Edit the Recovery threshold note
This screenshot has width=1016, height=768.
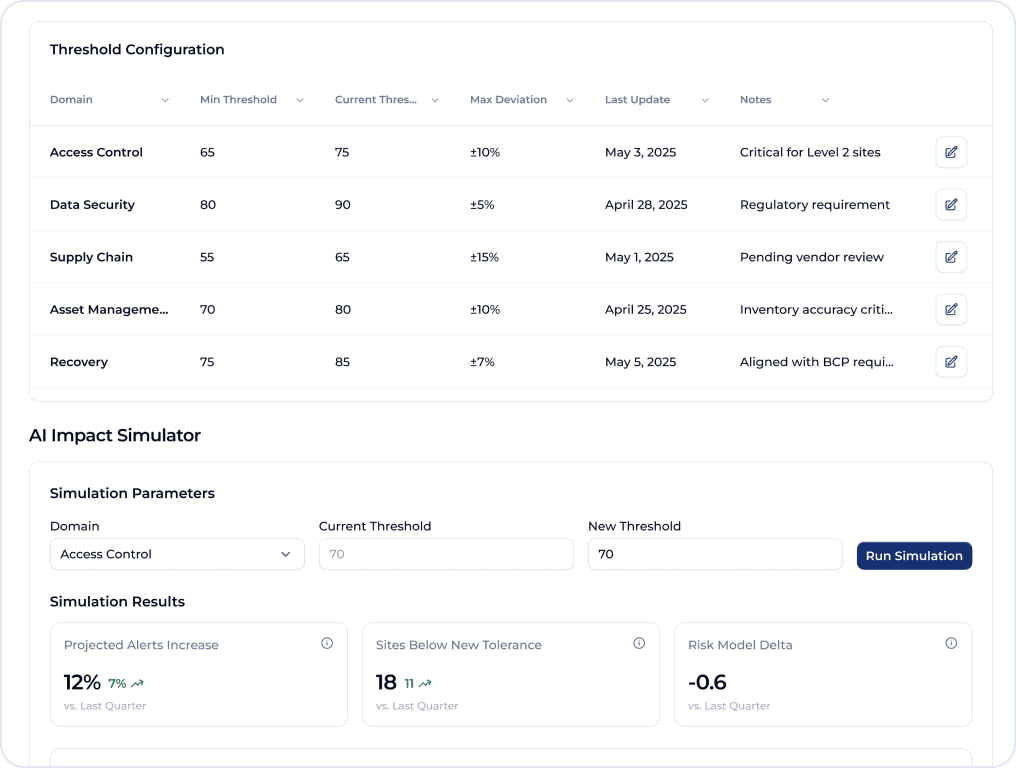pyautogui.click(x=950, y=361)
